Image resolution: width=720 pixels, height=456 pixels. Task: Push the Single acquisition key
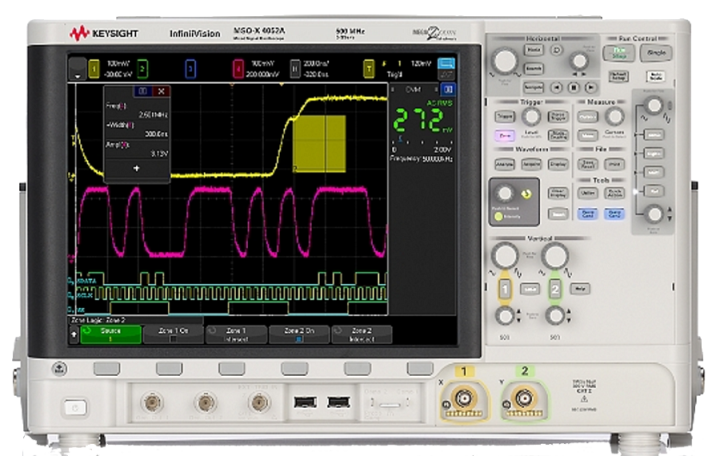coord(656,53)
